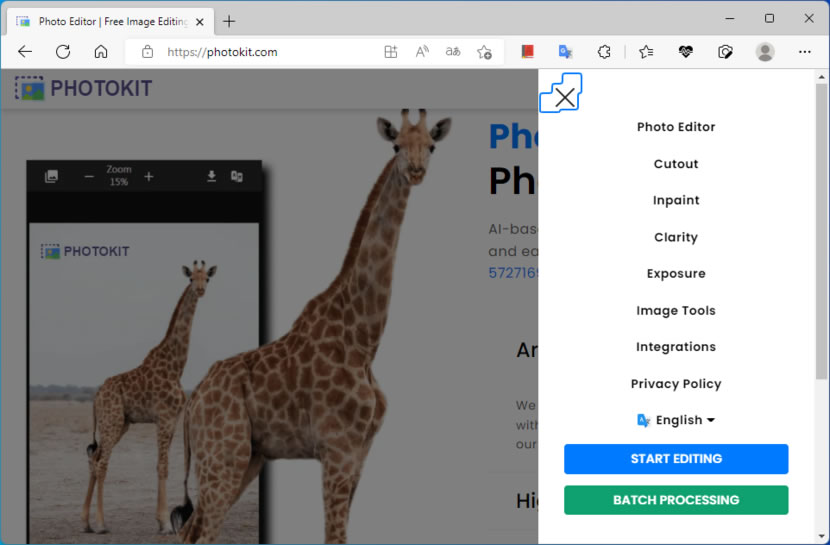Viewport: 830px width, 545px height.
Task: Close the side navigation menu
Action: coord(564,97)
